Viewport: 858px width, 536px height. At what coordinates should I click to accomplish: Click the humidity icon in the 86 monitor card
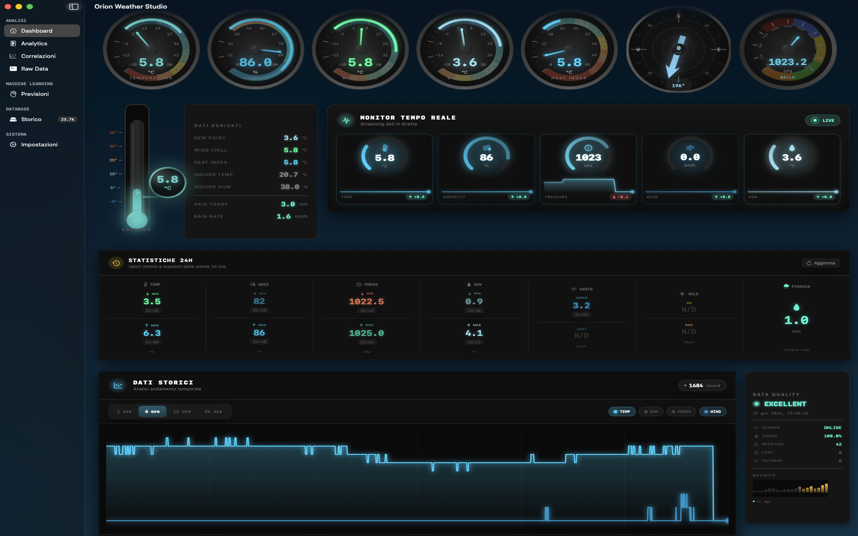[x=486, y=148]
